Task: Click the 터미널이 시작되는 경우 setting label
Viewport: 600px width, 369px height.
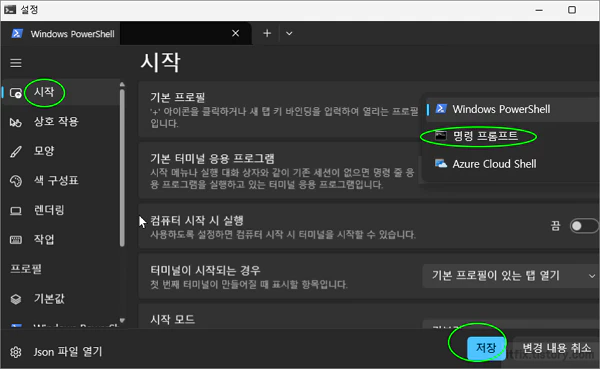Action: (x=205, y=271)
